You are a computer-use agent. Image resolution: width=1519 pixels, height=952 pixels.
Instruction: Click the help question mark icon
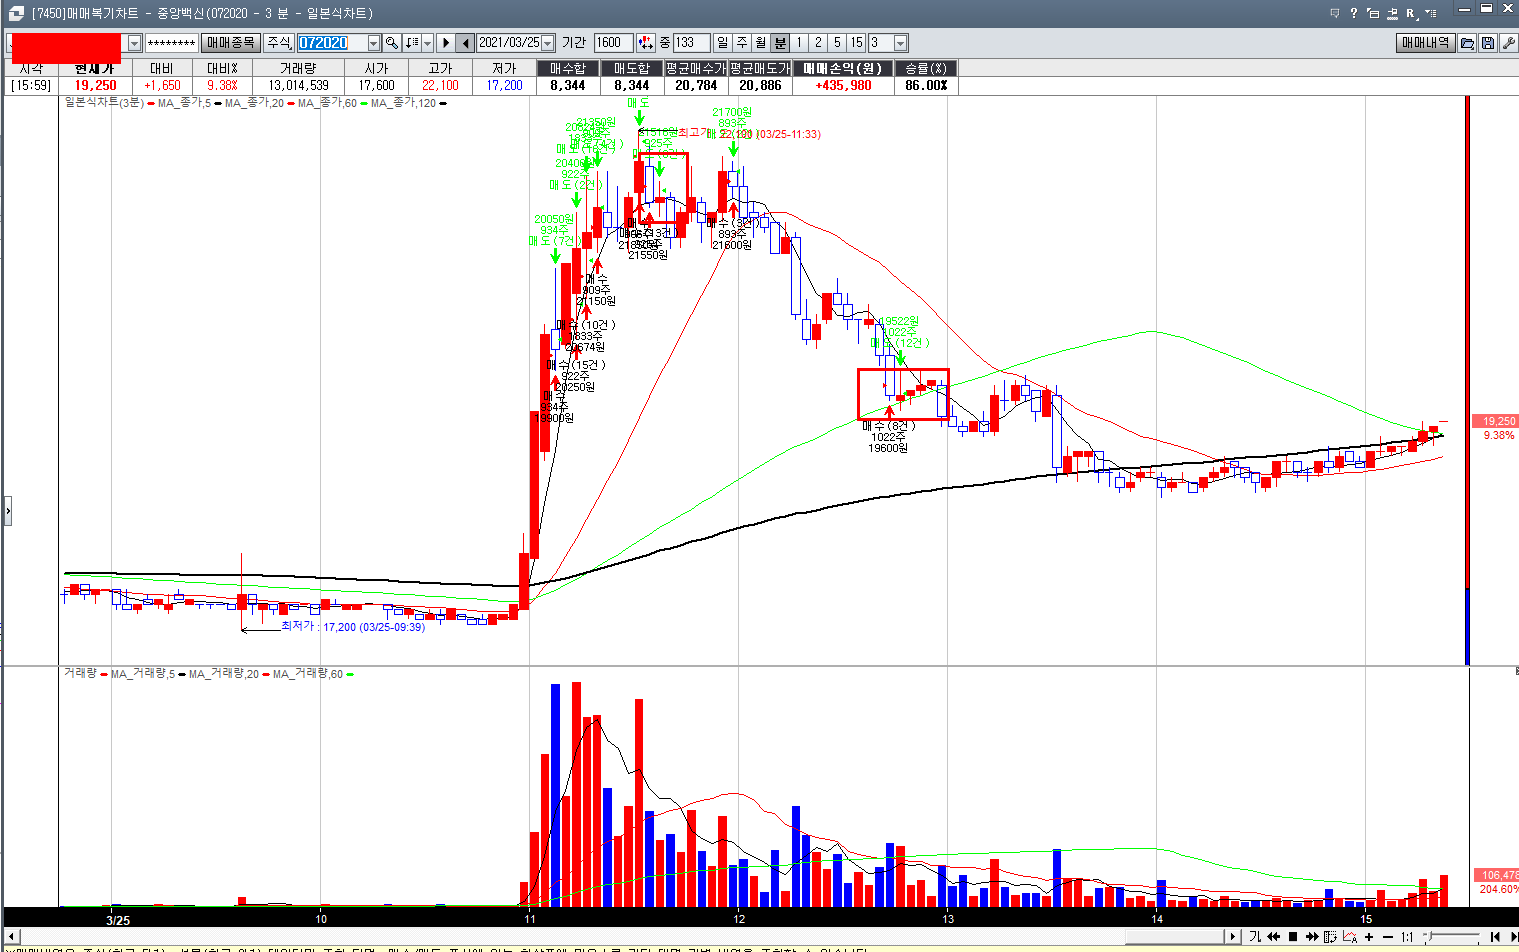(1354, 13)
